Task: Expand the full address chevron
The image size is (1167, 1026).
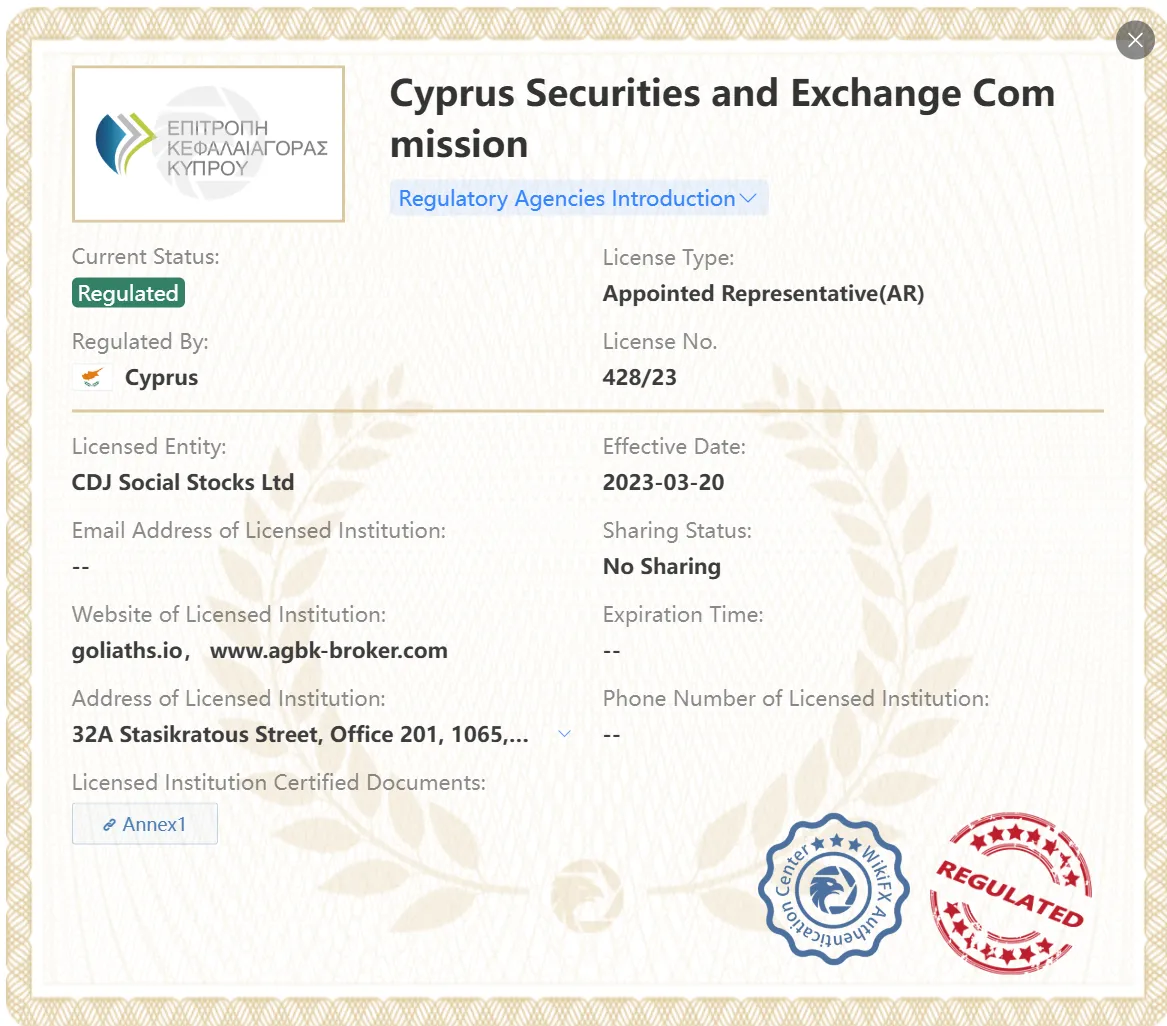Action: pos(565,734)
